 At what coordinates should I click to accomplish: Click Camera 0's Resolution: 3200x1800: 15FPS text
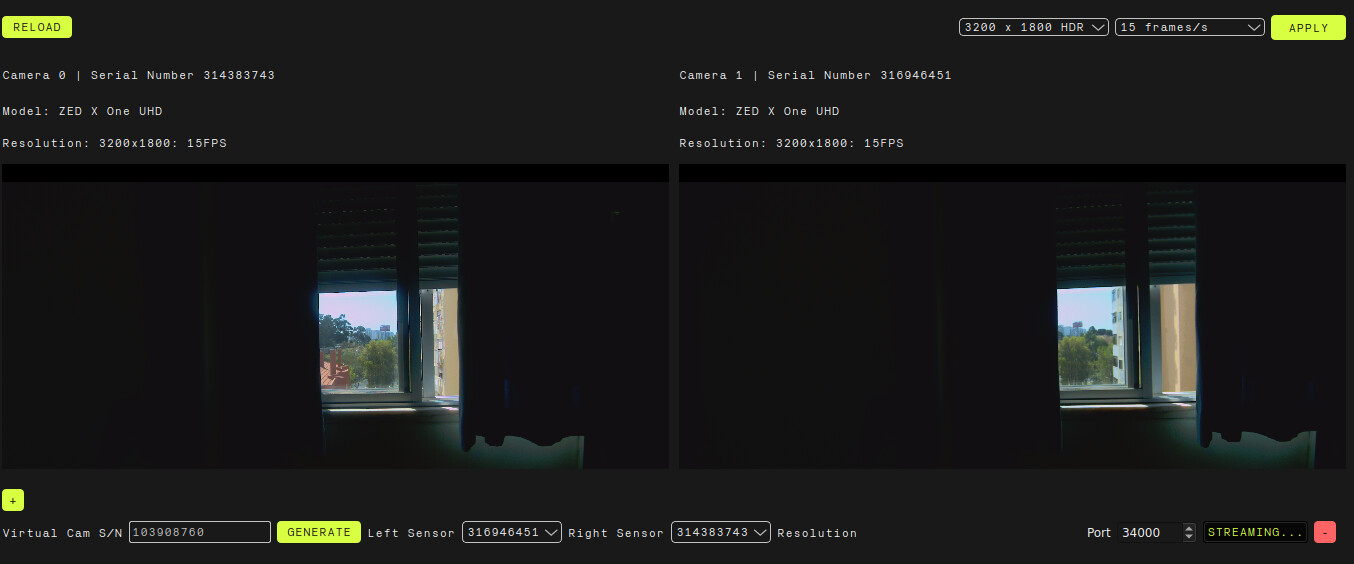point(115,143)
